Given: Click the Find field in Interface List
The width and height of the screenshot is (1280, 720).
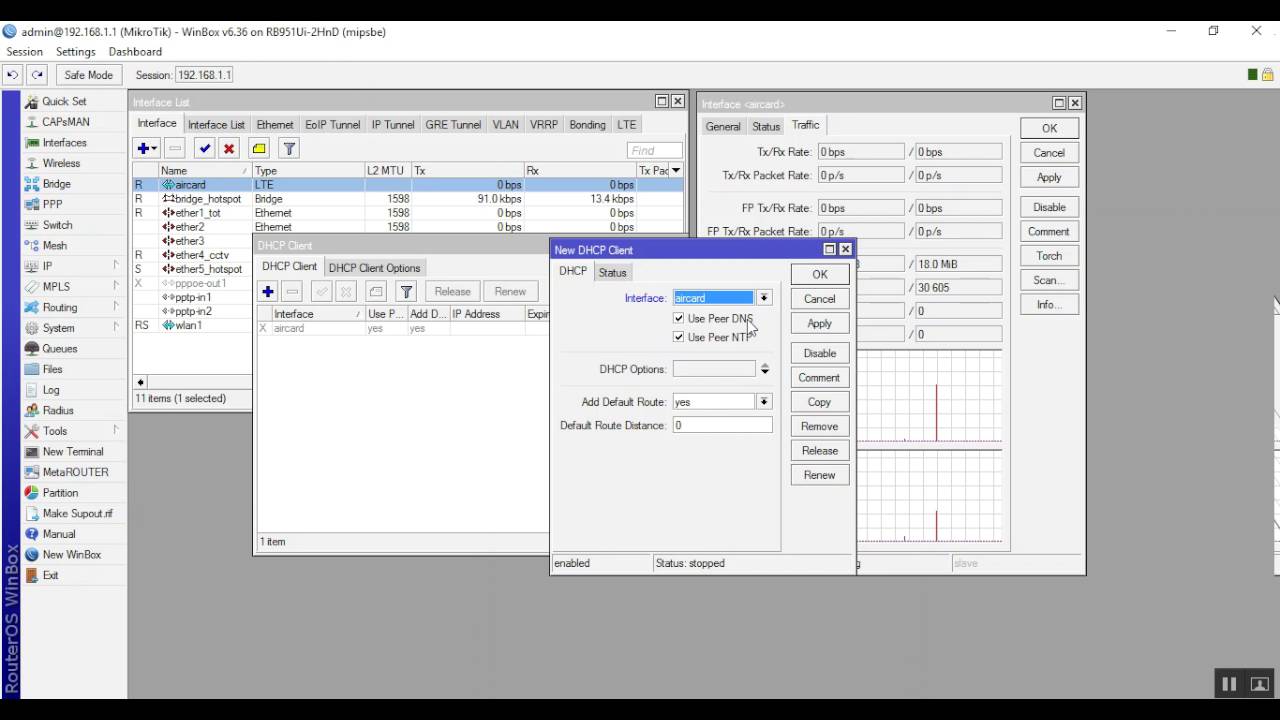Looking at the screenshot, I should click(655, 150).
